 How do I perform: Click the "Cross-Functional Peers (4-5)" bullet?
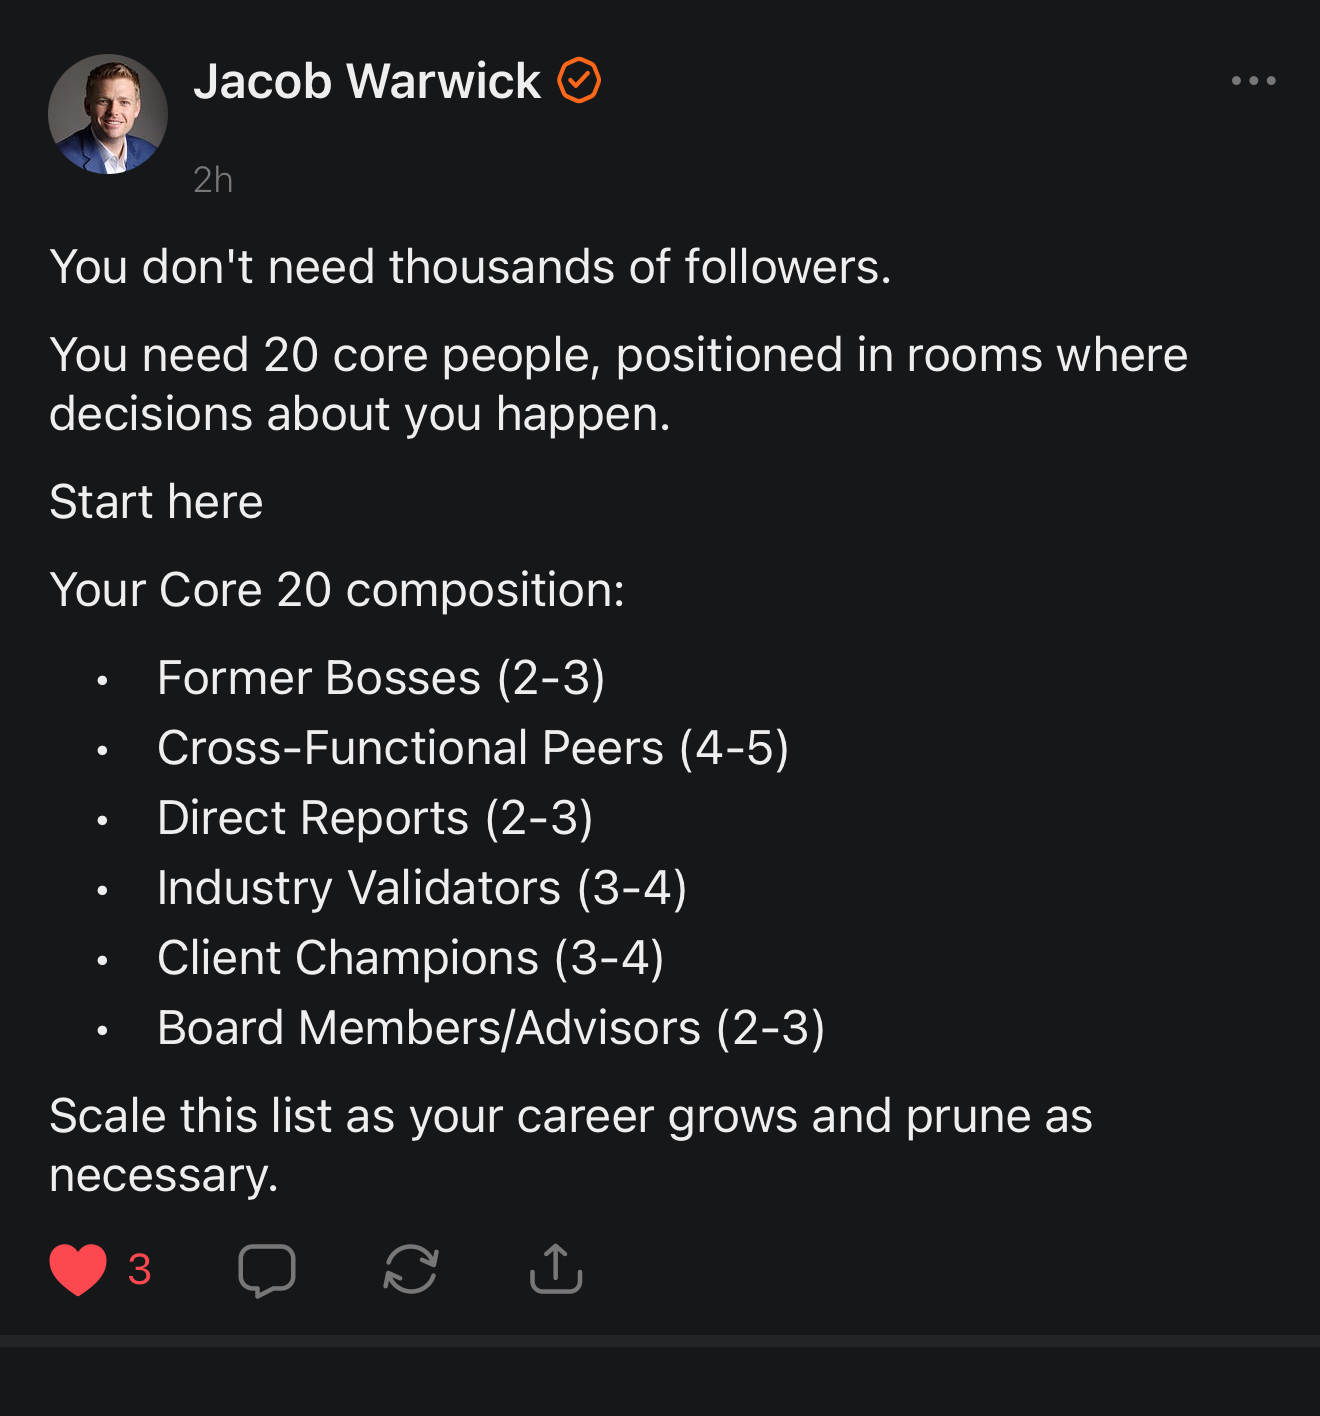point(472,748)
